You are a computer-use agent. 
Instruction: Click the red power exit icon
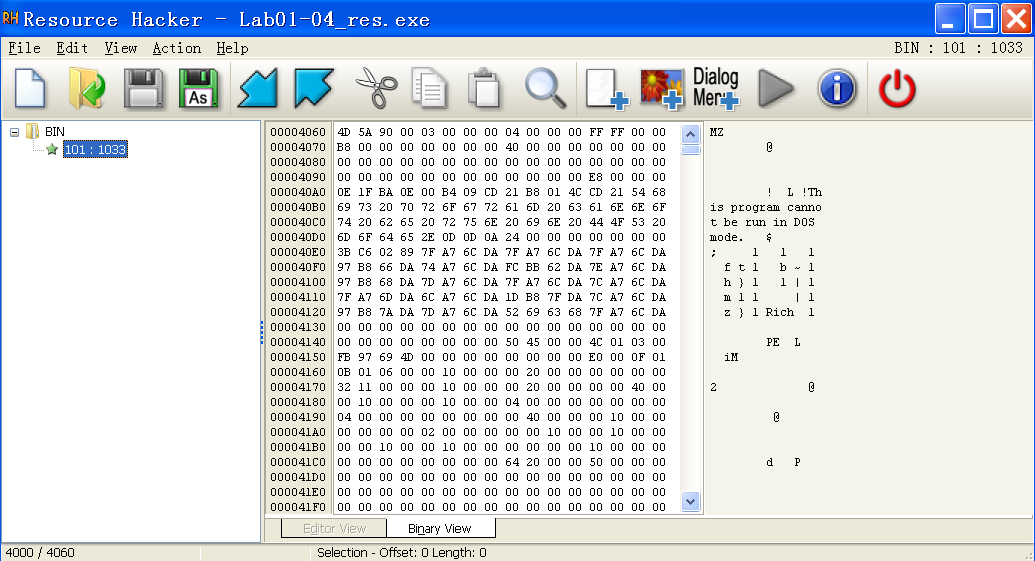[x=897, y=89]
